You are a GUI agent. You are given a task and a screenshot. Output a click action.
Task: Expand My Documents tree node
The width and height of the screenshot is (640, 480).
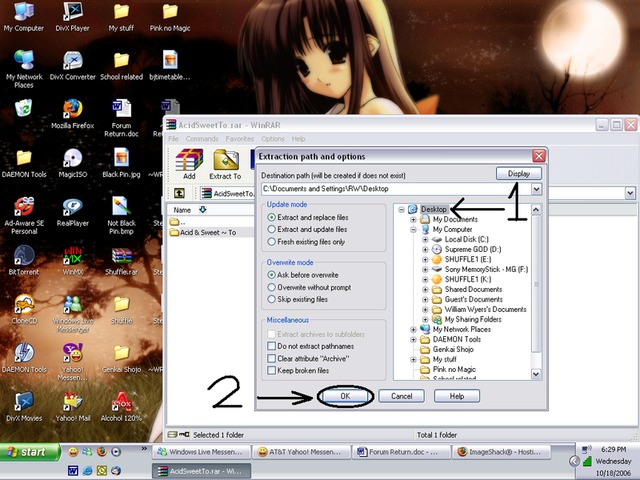pos(413,220)
